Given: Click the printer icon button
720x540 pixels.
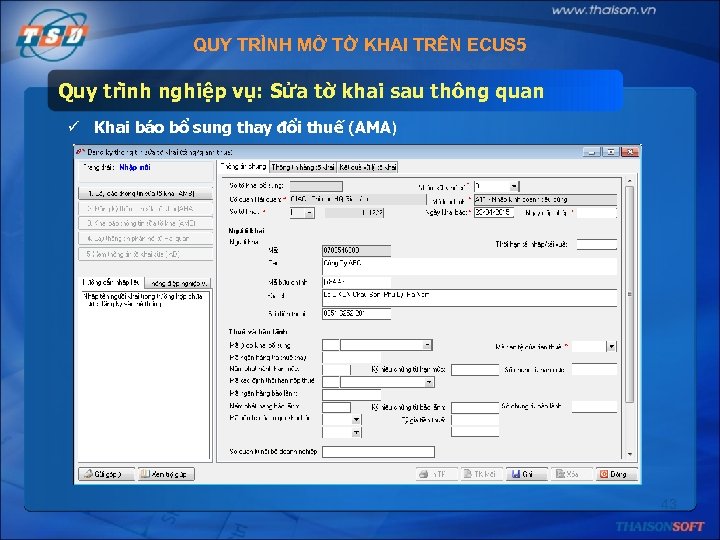Looking at the screenshot, I should (436, 474).
